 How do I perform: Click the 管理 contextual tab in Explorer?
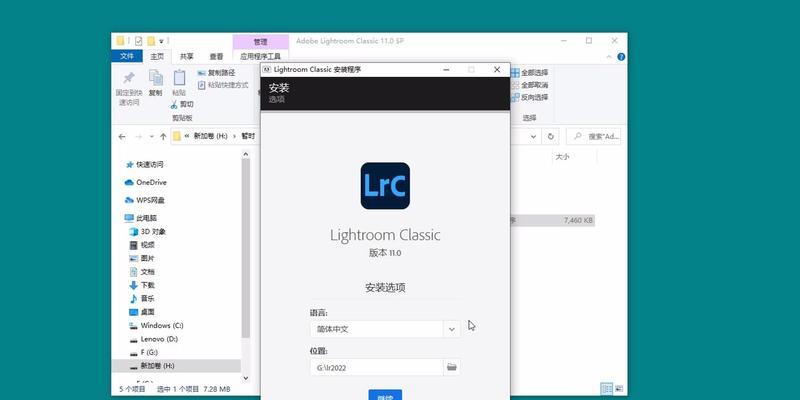[x=260, y=41]
